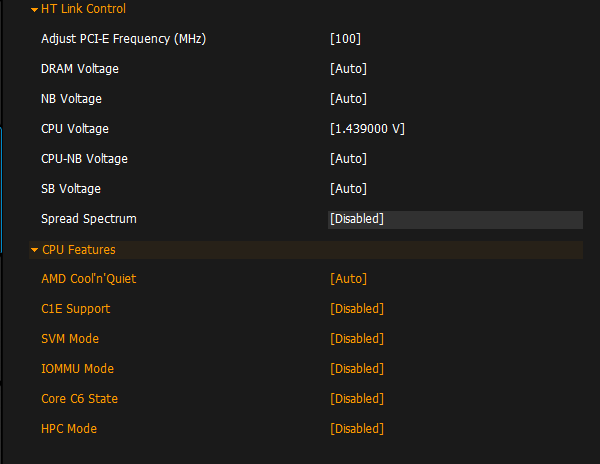The height and width of the screenshot is (464, 600).
Task: Collapse the CPU Features section arrow
Action: pyautogui.click(x=34, y=250)
